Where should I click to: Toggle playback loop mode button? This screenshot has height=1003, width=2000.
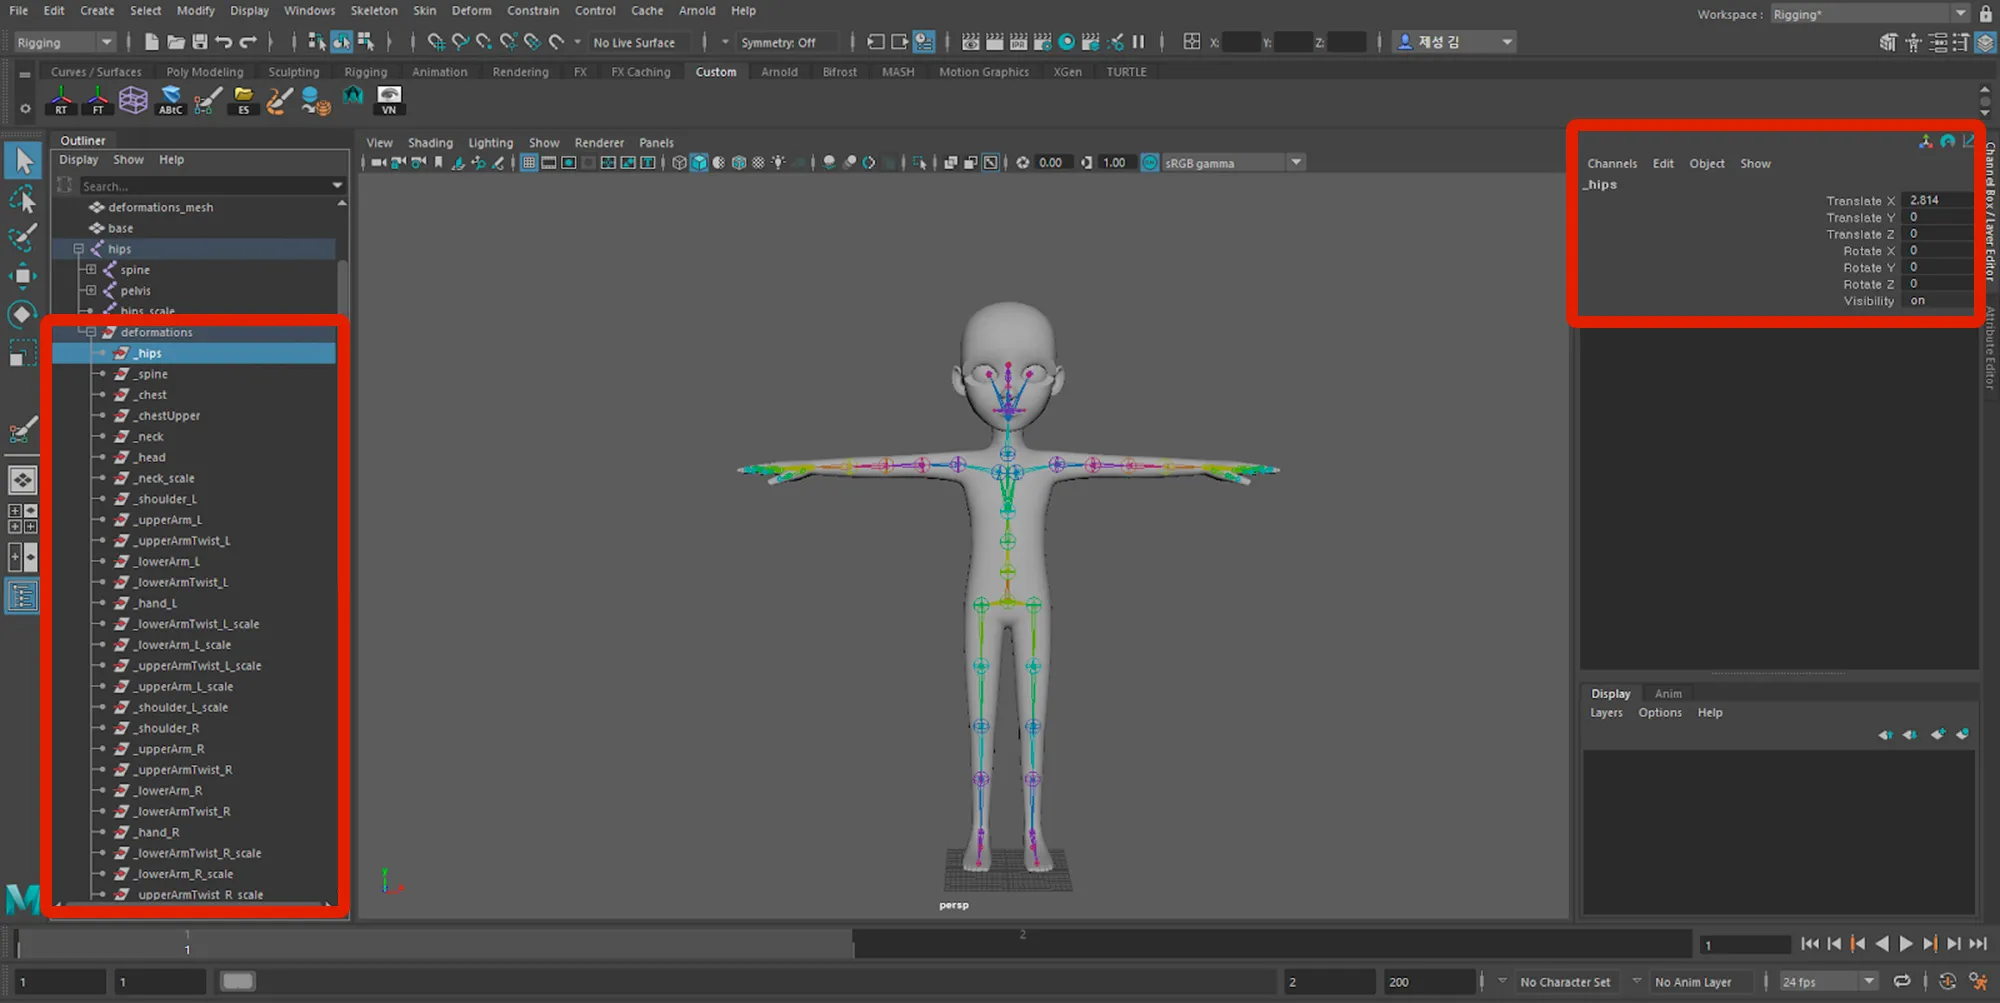1902,982
